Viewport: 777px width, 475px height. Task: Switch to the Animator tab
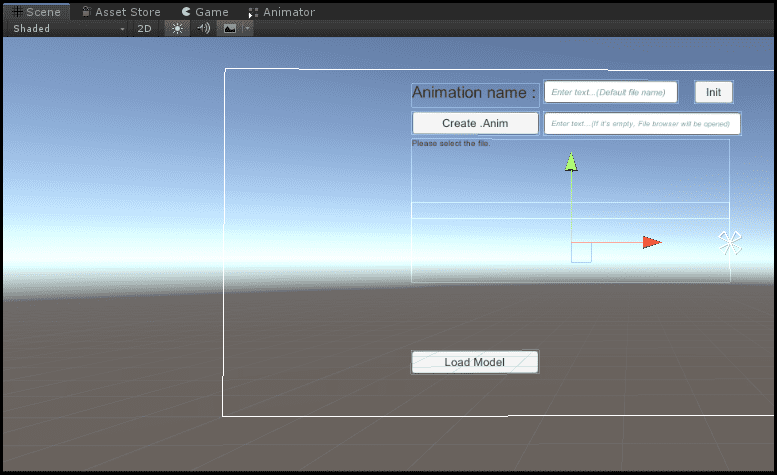click(x=281, y=12)
